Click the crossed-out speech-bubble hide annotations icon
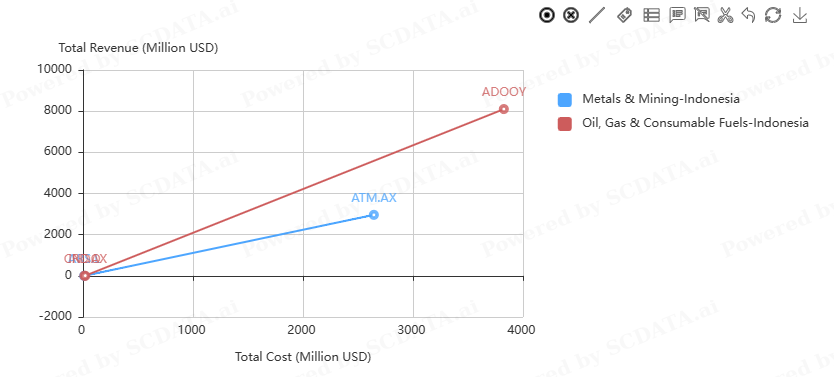This screenshot has height=377, width=834. pyautogui.click(x=702, y=15)
